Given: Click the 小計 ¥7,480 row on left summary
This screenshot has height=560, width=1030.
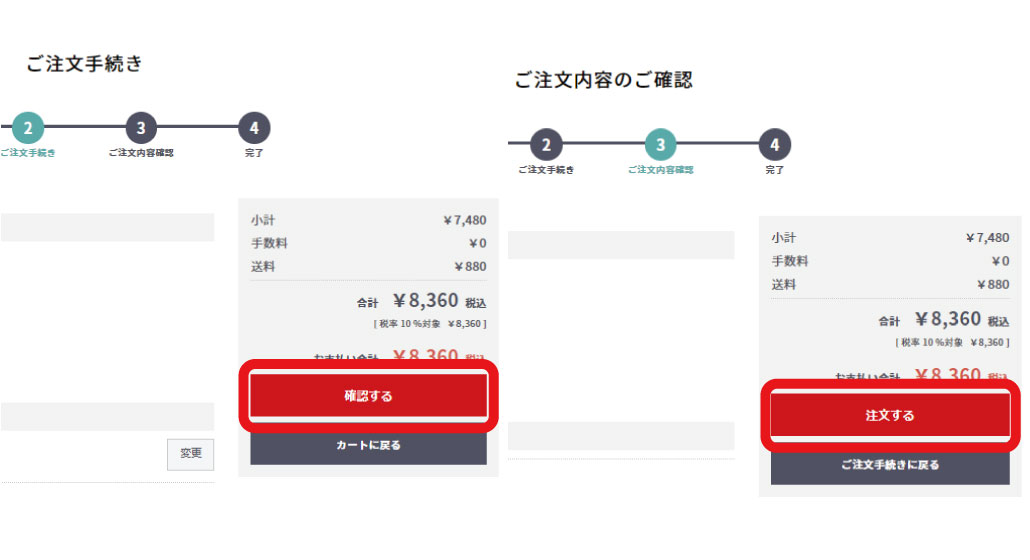Looking at the screenshot, I should [369, 220].
